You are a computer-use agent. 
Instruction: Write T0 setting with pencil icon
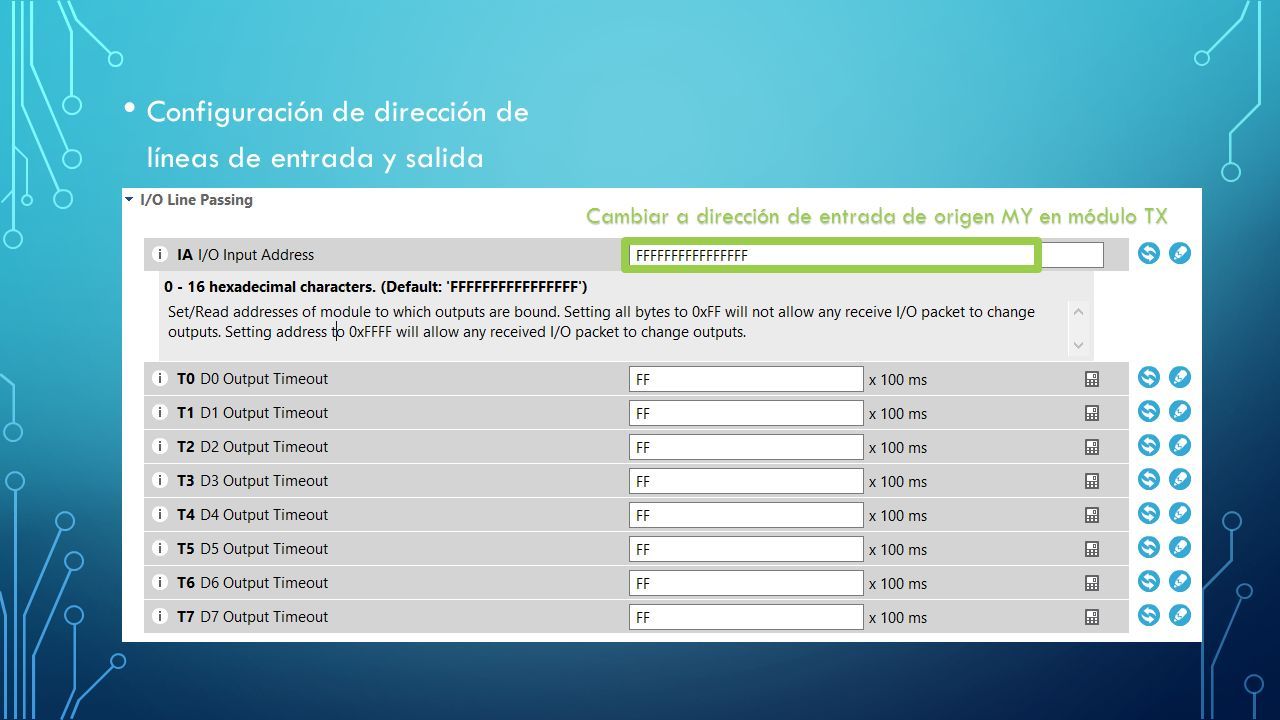coord(1180,377)
